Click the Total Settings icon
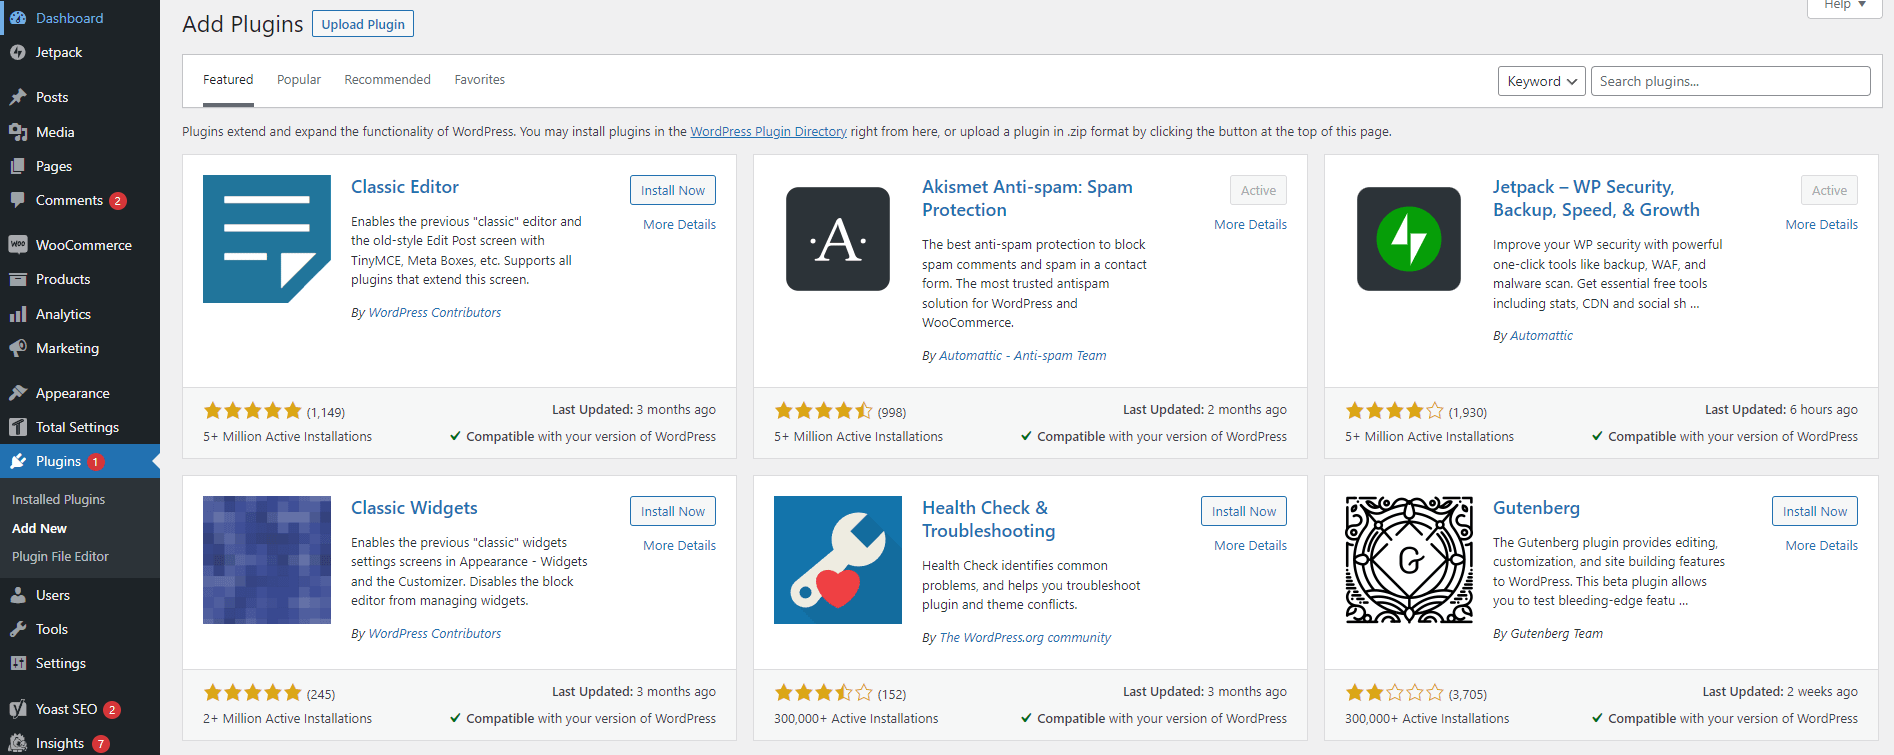 pos(18,427)
